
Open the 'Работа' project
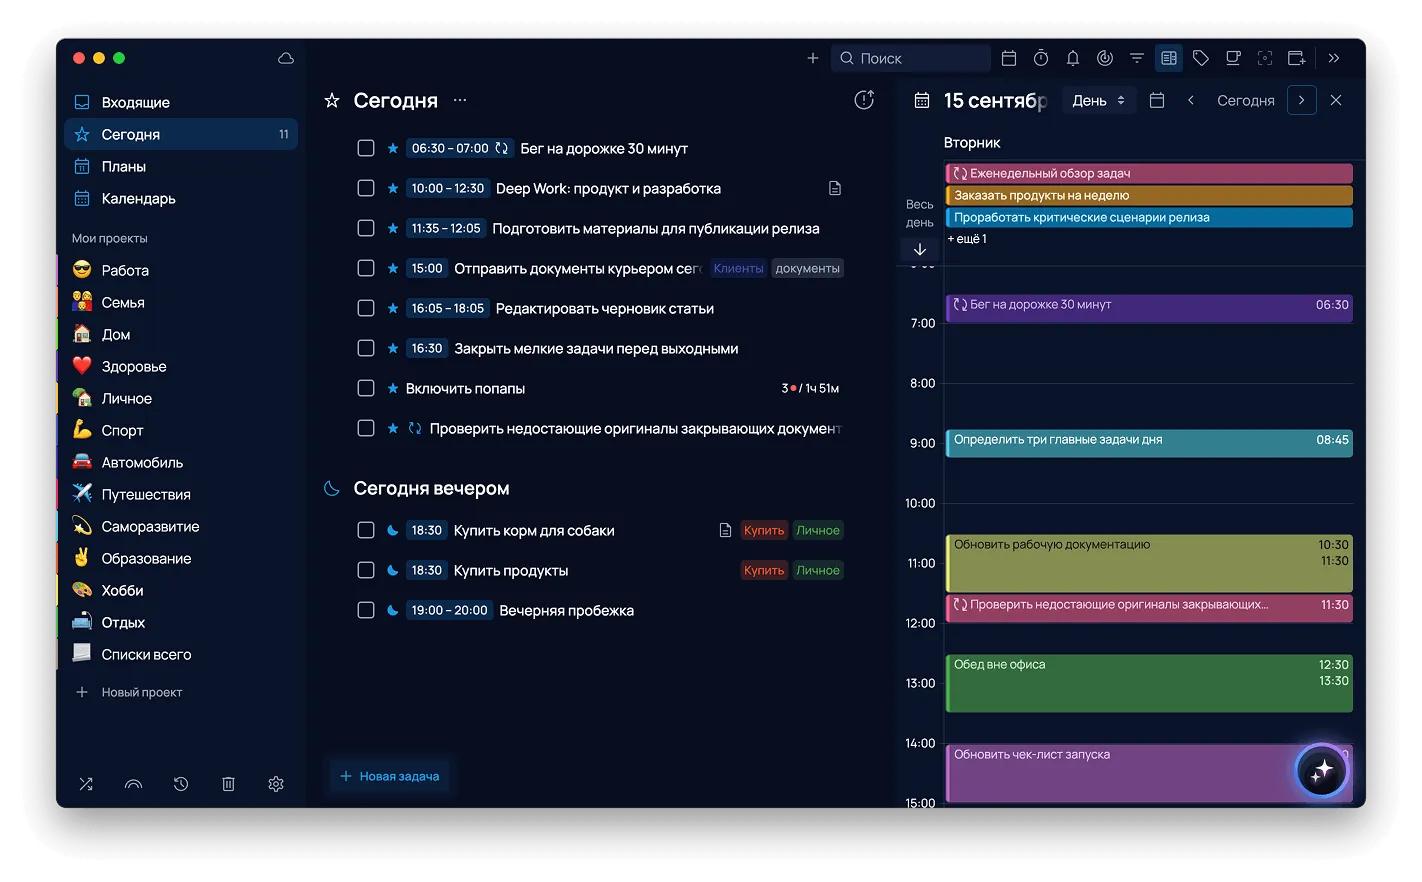pos(181,270)
